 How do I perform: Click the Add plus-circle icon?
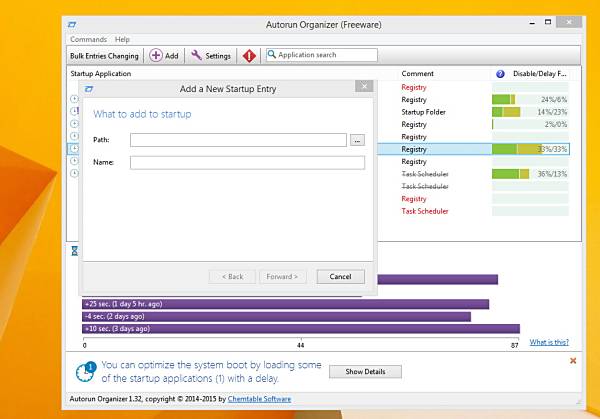click(x=156, y=55)
